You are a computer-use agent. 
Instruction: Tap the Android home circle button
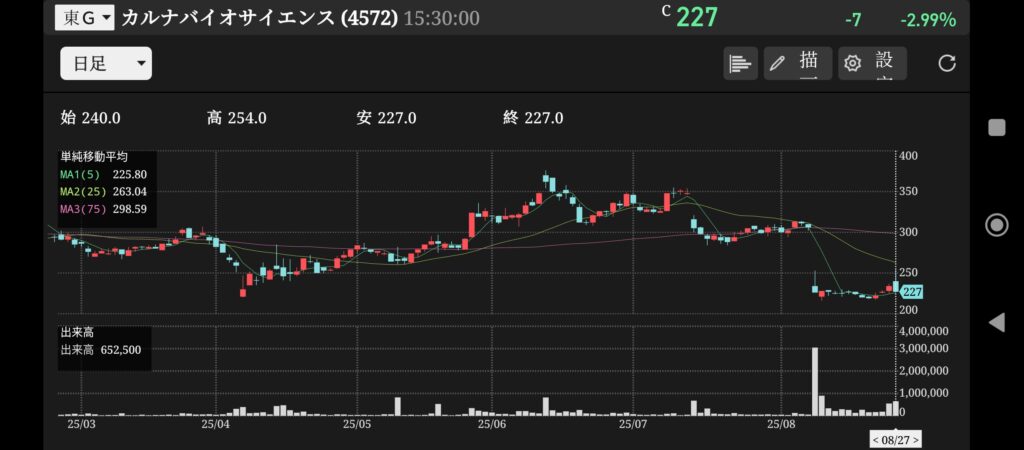tap(997, 225)
